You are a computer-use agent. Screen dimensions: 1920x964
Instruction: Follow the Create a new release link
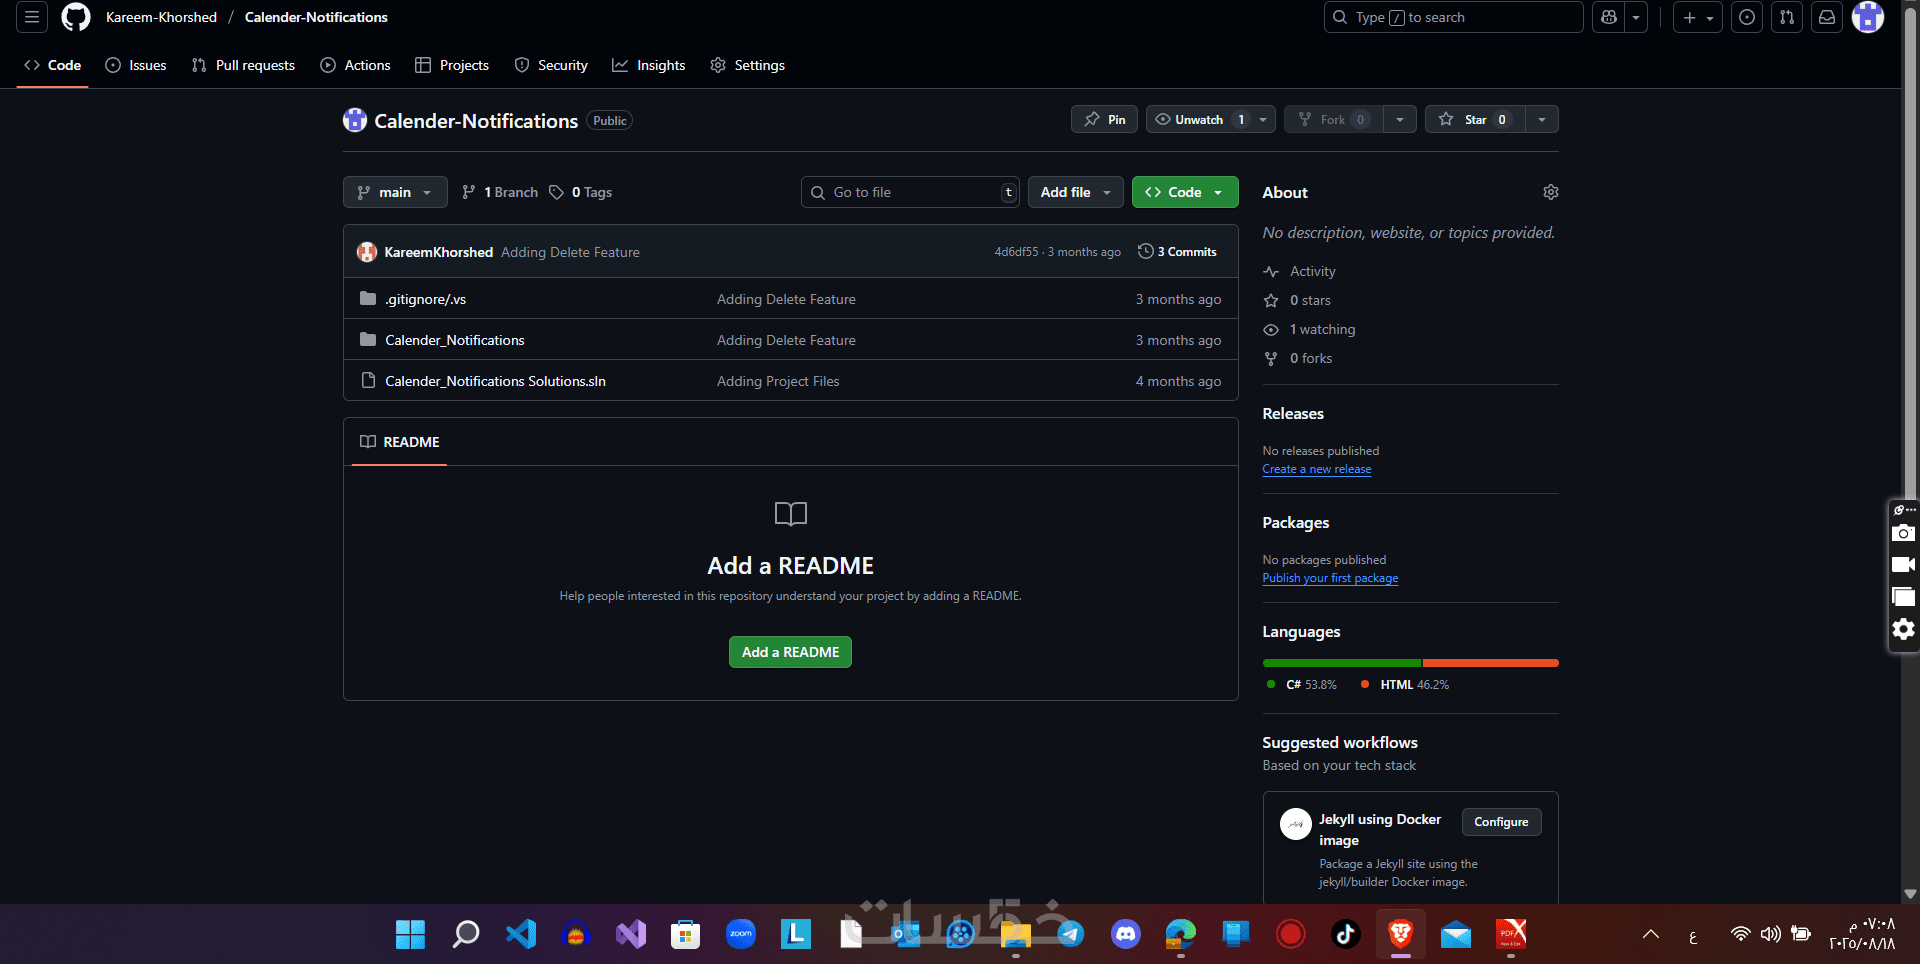coord(1317,469)
